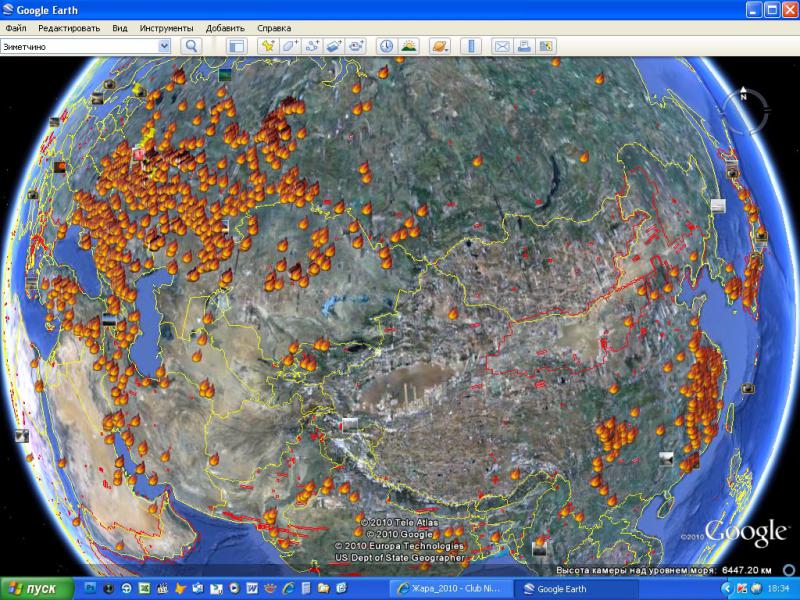Image resolution: width=800 pixels, height=600 pixels.
Task: View in Google Maps toolbar button
Action: click(546, 46)
